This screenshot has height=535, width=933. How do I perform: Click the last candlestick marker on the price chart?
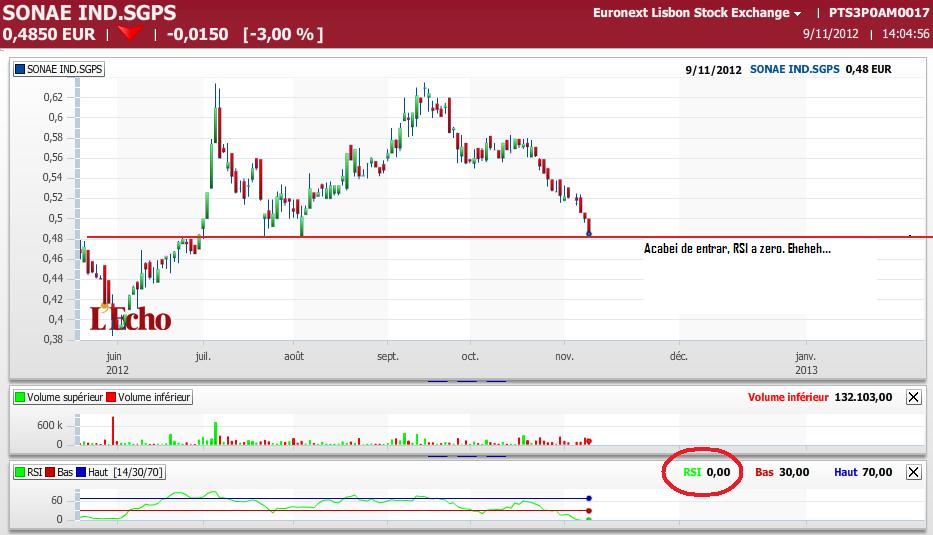(x=589, y=234)
